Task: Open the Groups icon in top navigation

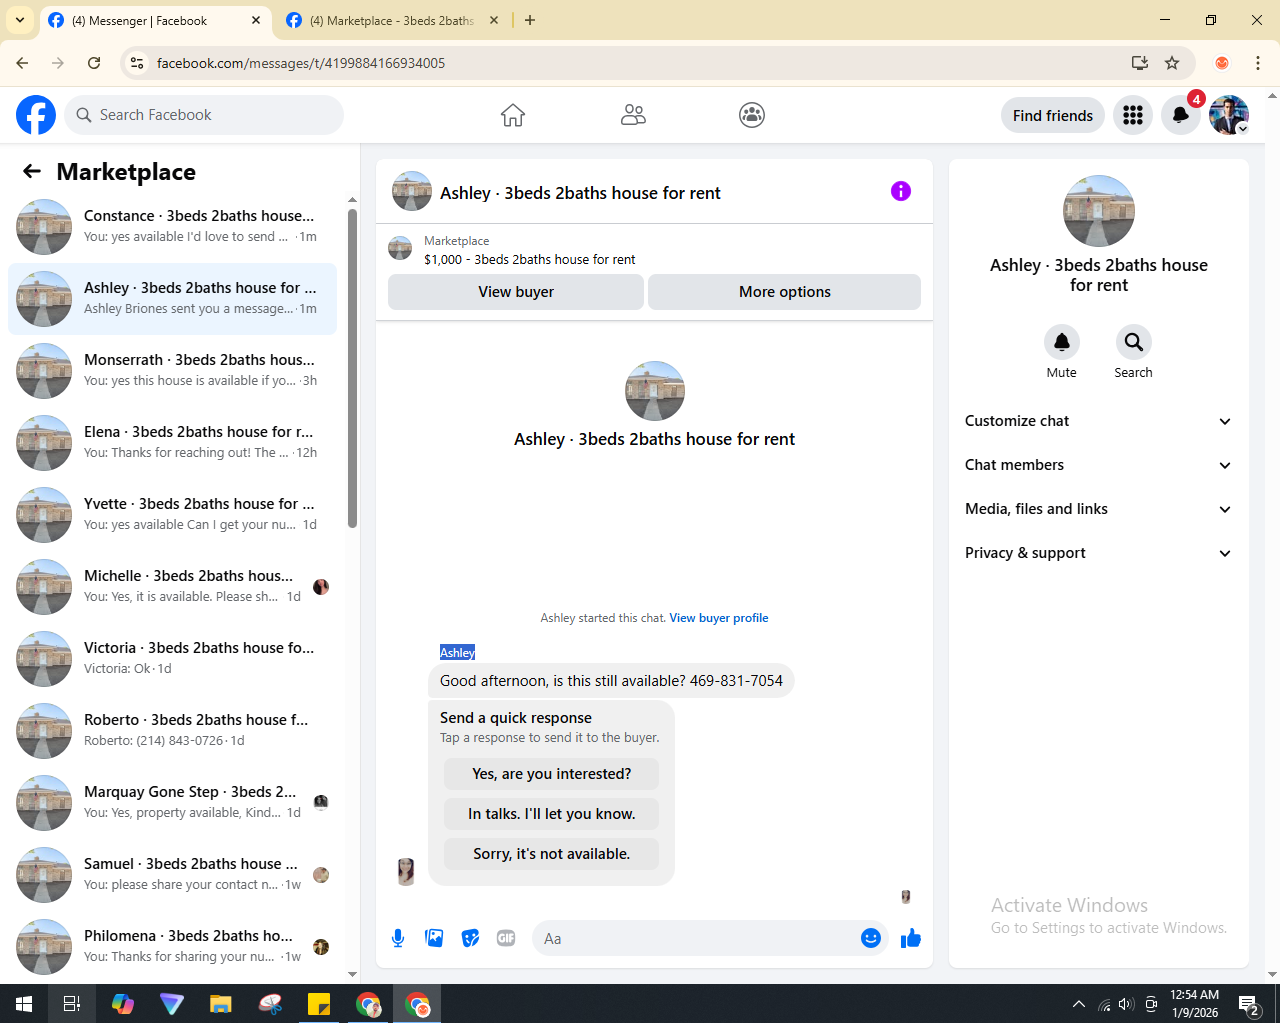Action: tap(752, 115)
